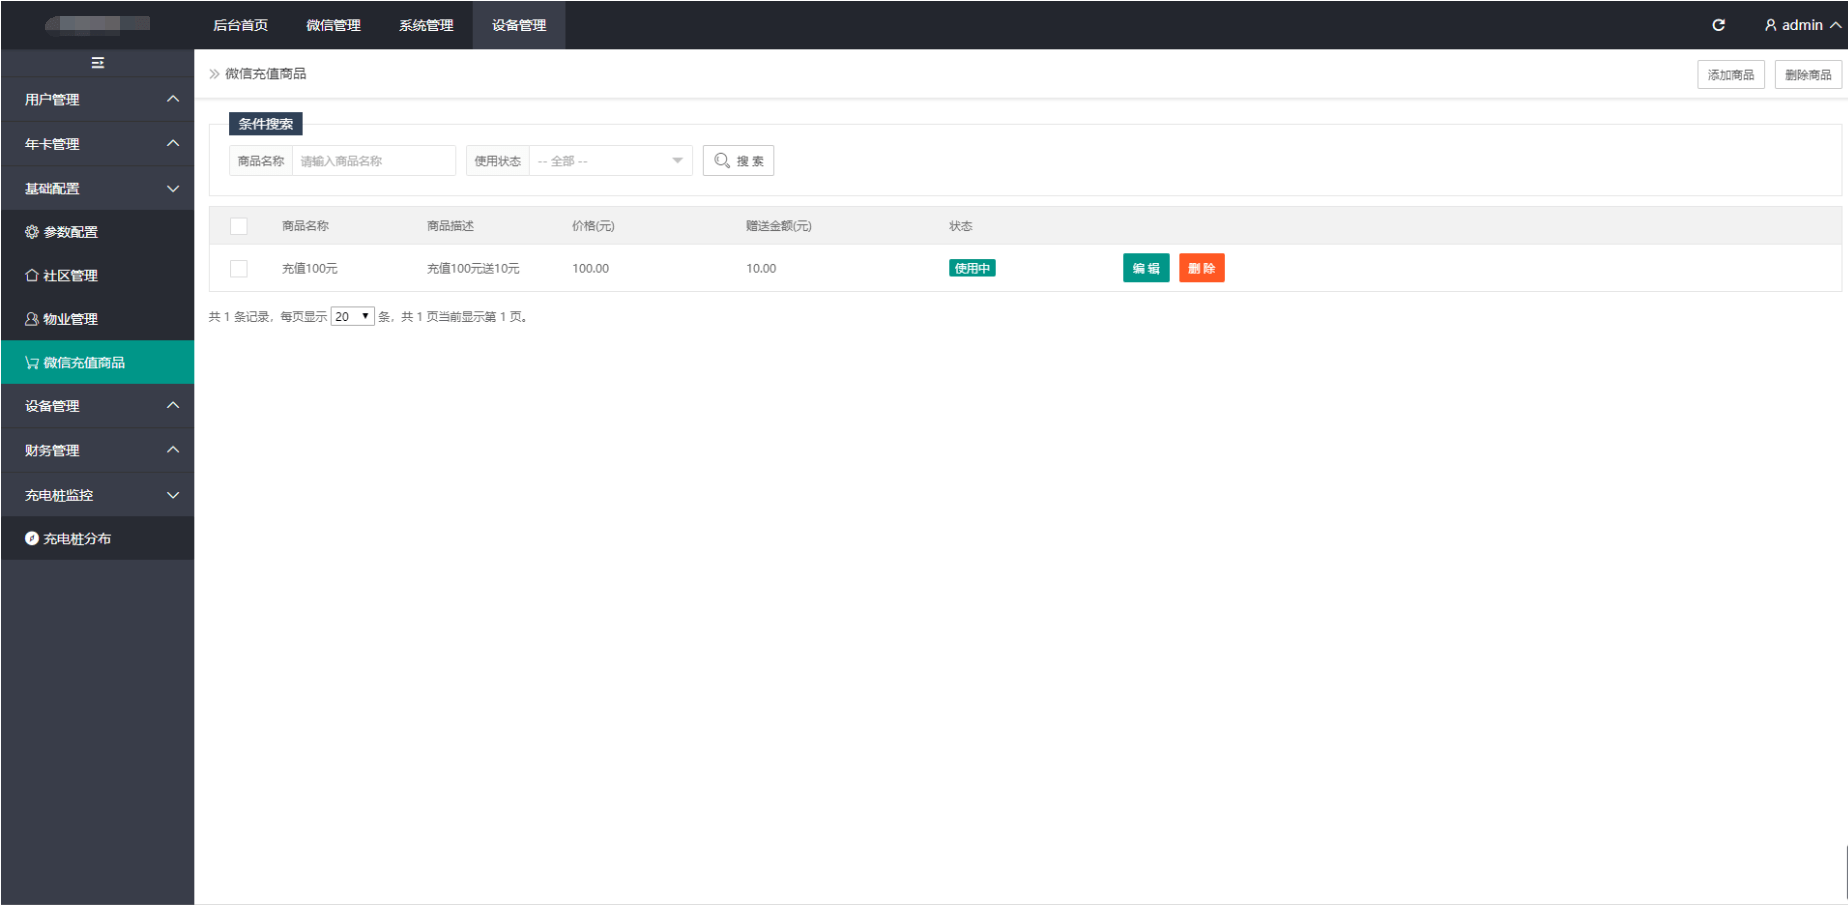
Task: Click the person icon beside 物业管理
Action: coord(32,319)
